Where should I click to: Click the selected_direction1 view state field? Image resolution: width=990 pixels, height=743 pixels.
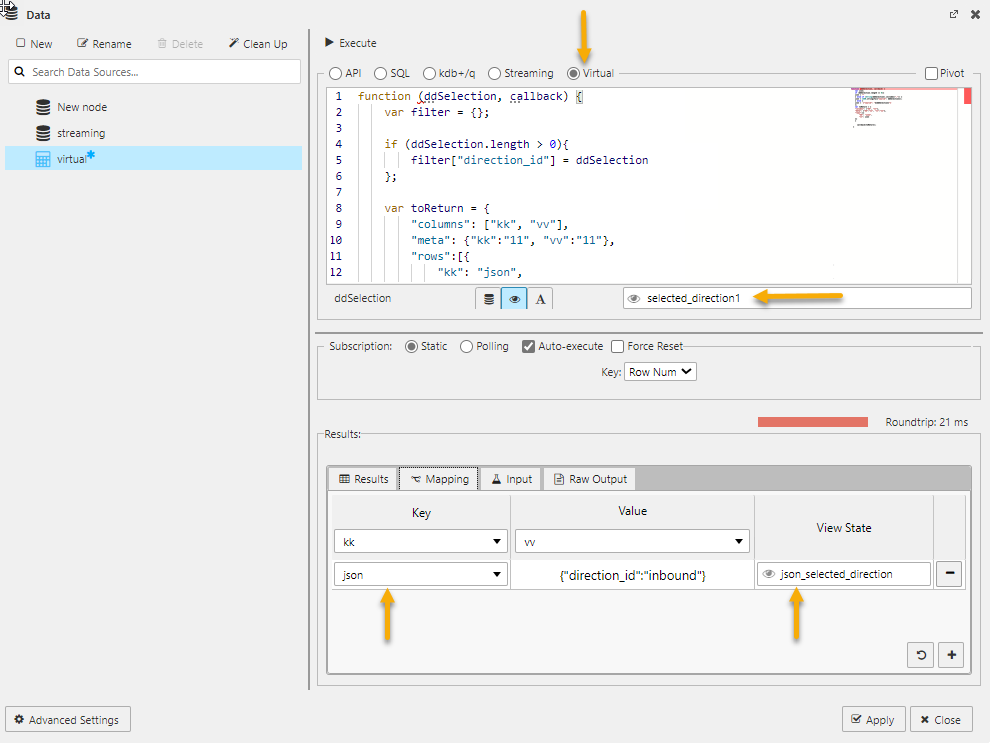[797, 298]
